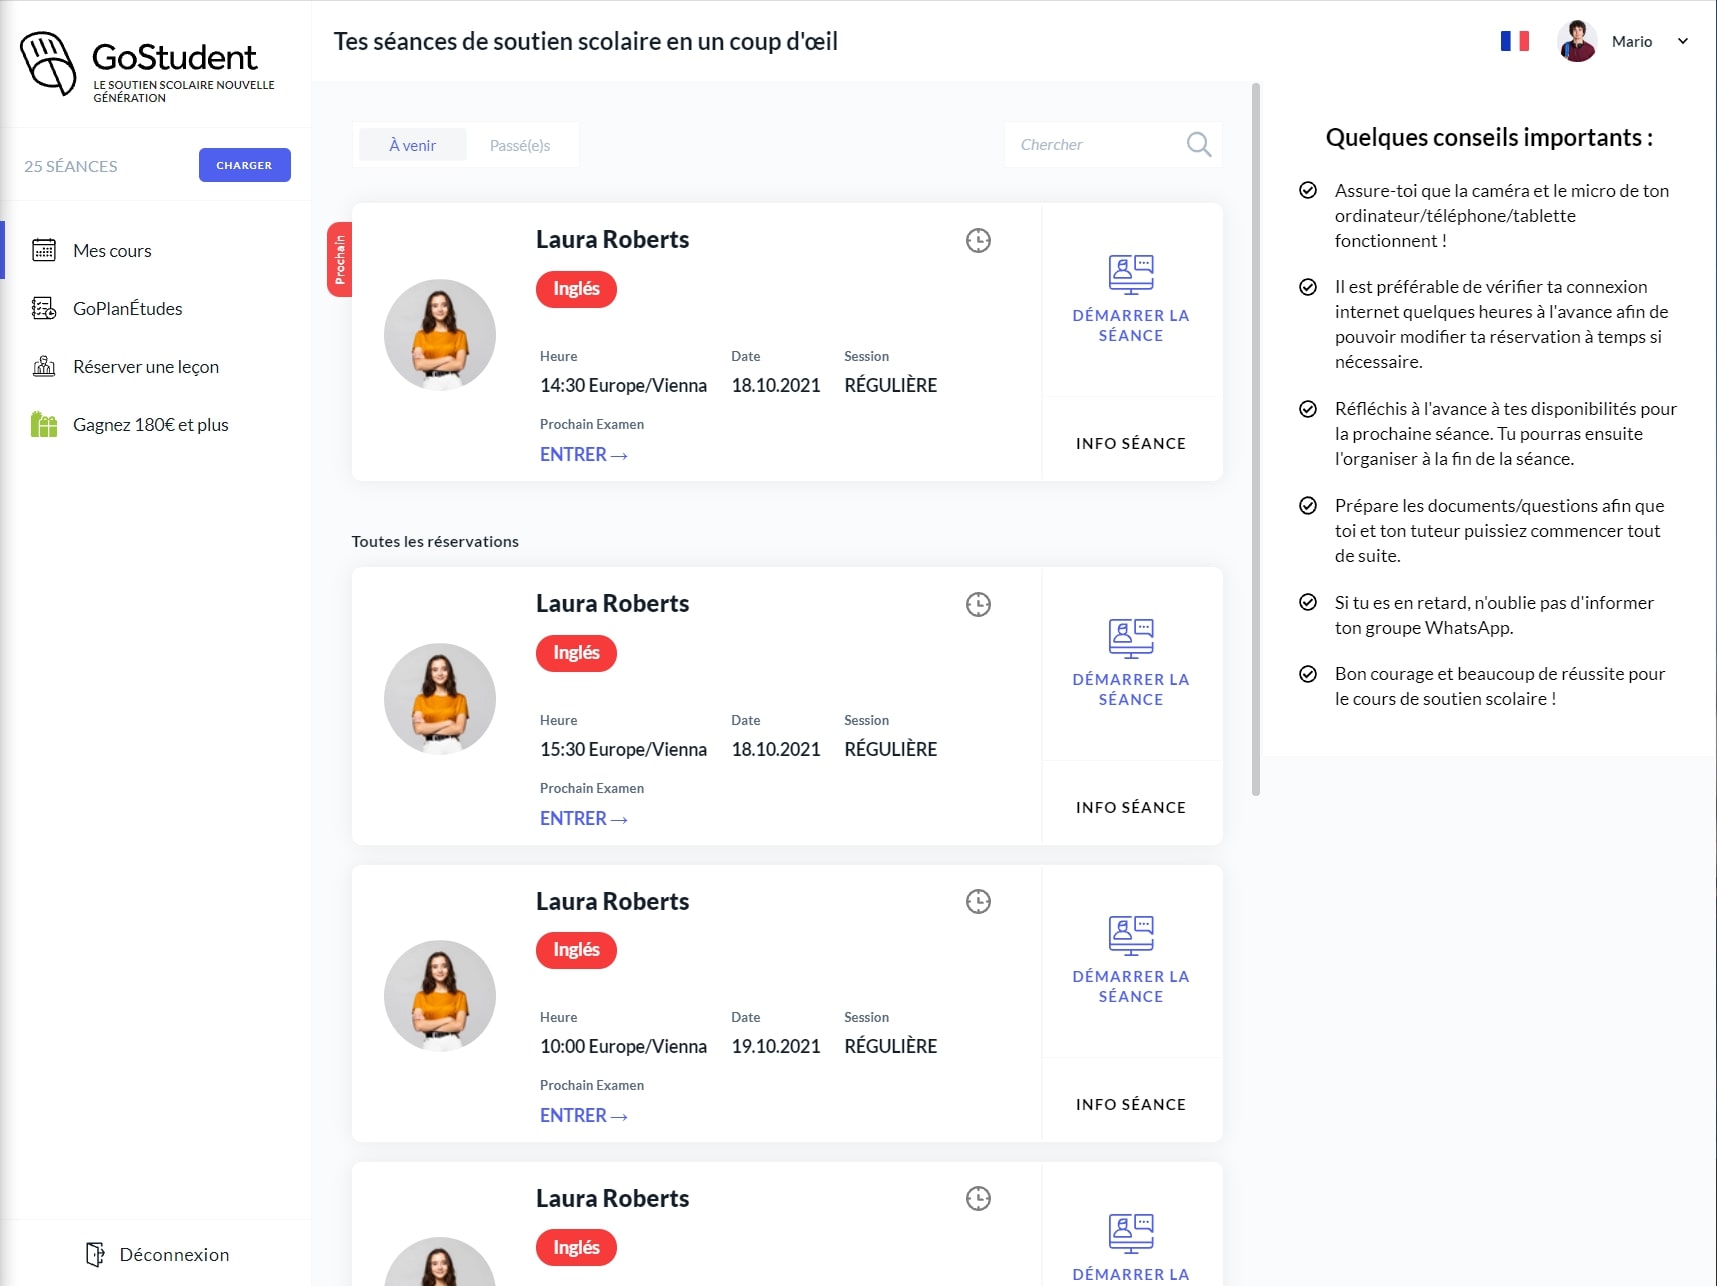The image size is (1717, 1286).
Task: Click the 25 SÉANCES counter text
Action: click(71, 166)
